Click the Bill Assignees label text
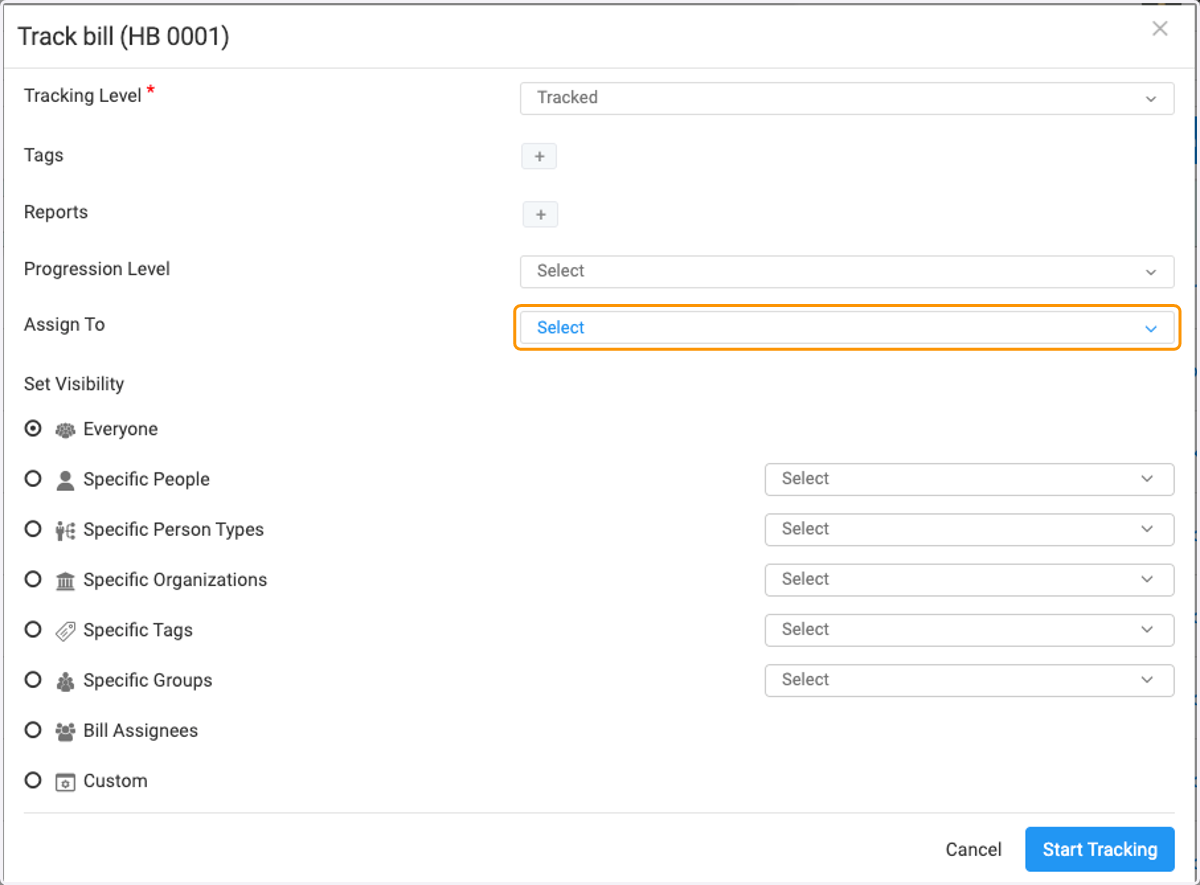The height and width of the screenshot is (885, 1200). click(x=141, y=731)
